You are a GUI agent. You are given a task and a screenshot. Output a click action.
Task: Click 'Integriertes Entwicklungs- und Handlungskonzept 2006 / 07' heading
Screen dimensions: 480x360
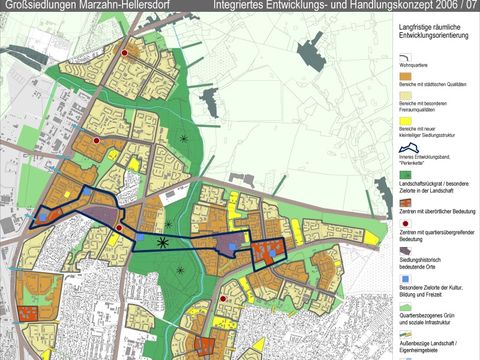[x=345, y=5]
